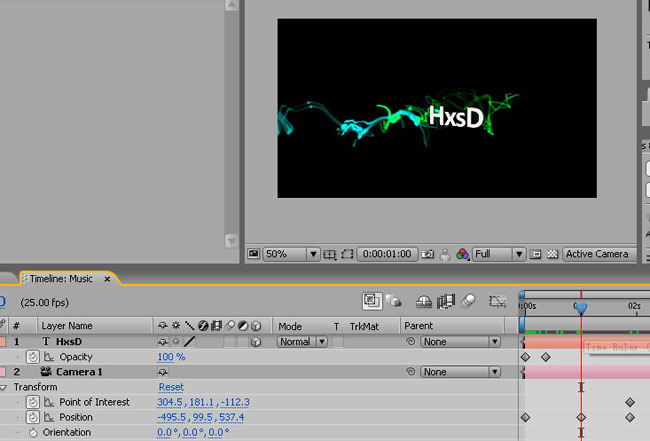The height and width of the screenshot is (441, 650).
Task: Toggle the Opacity stopwatch for HxsD
Action: point(32,357)
